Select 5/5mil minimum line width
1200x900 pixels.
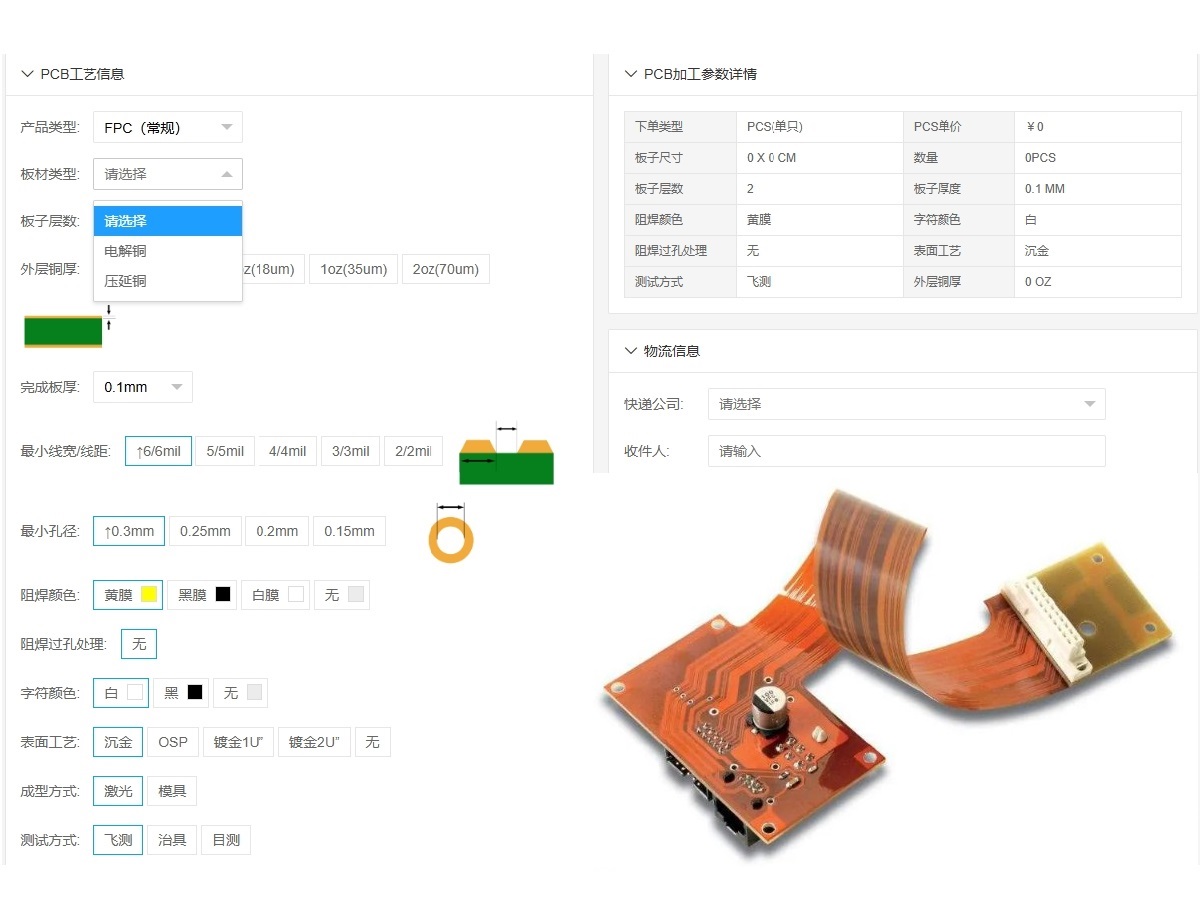point(225,451)
